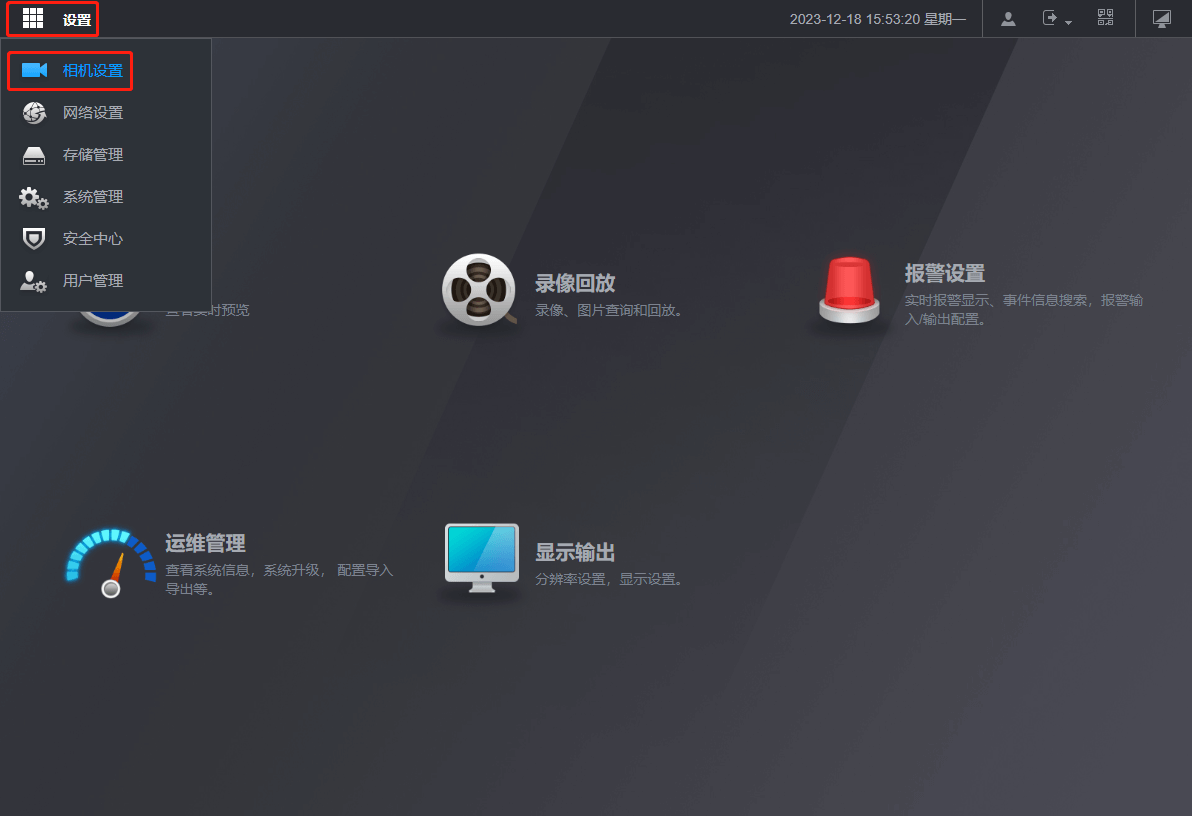Open the 显示输出 title link

pyautogui.click(x=575, y=552)
